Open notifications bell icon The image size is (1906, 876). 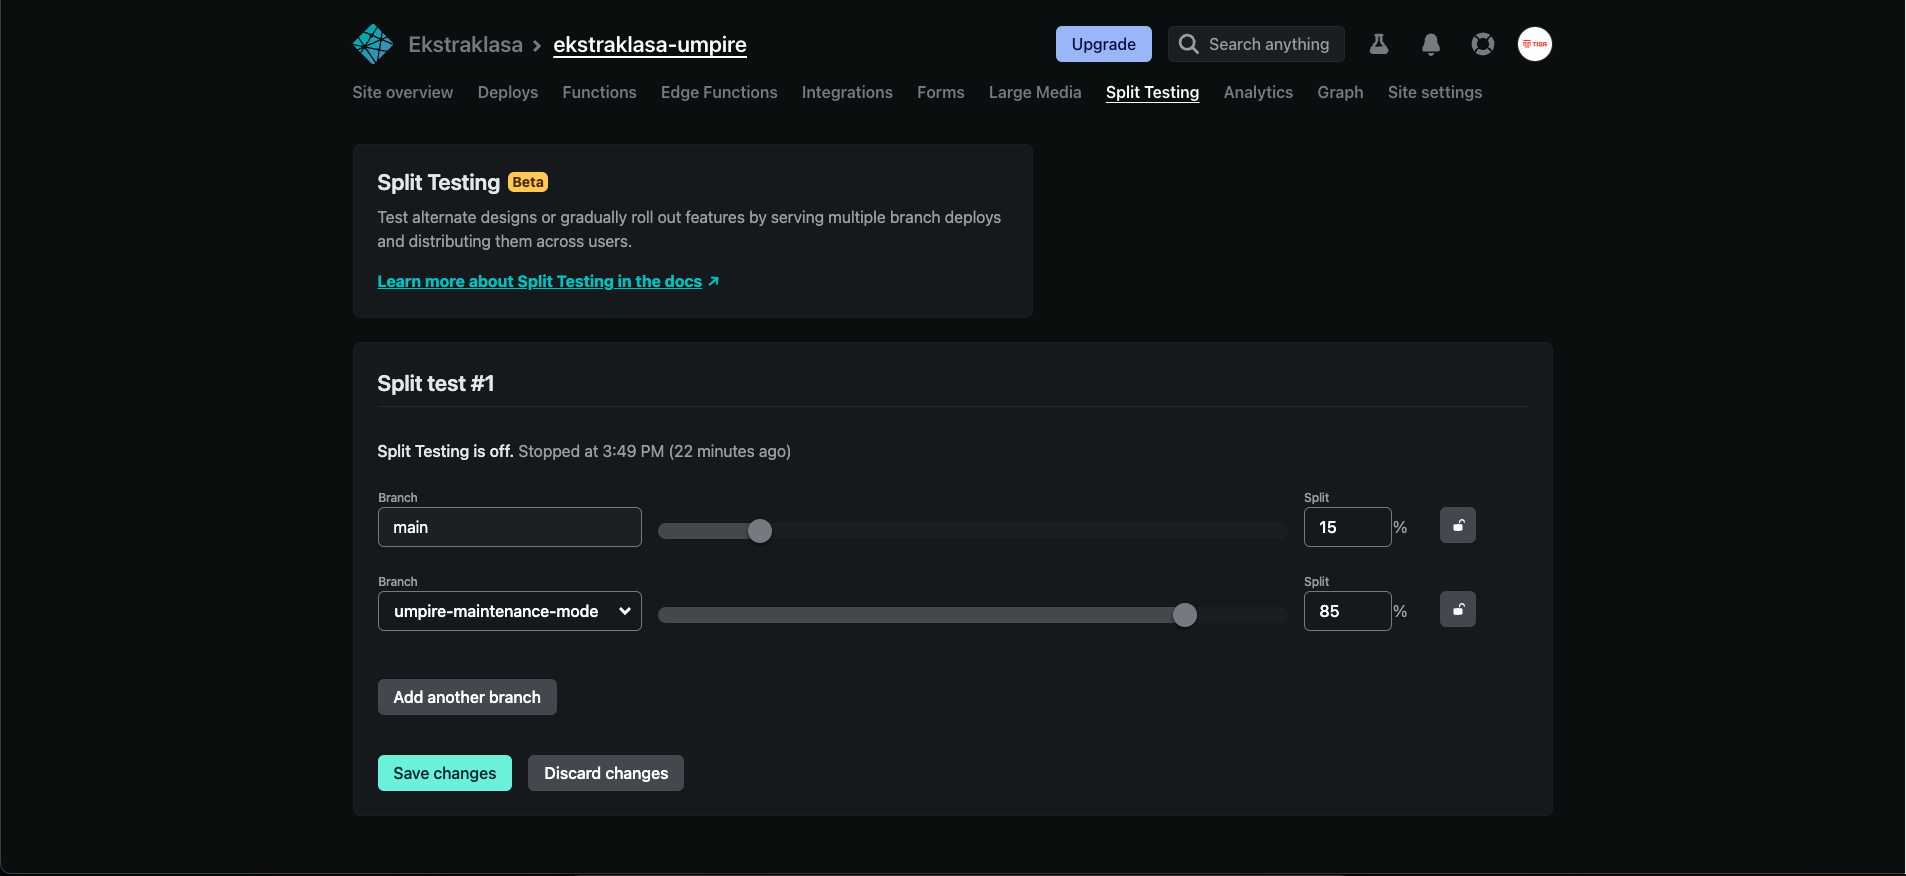point(1431,44)
